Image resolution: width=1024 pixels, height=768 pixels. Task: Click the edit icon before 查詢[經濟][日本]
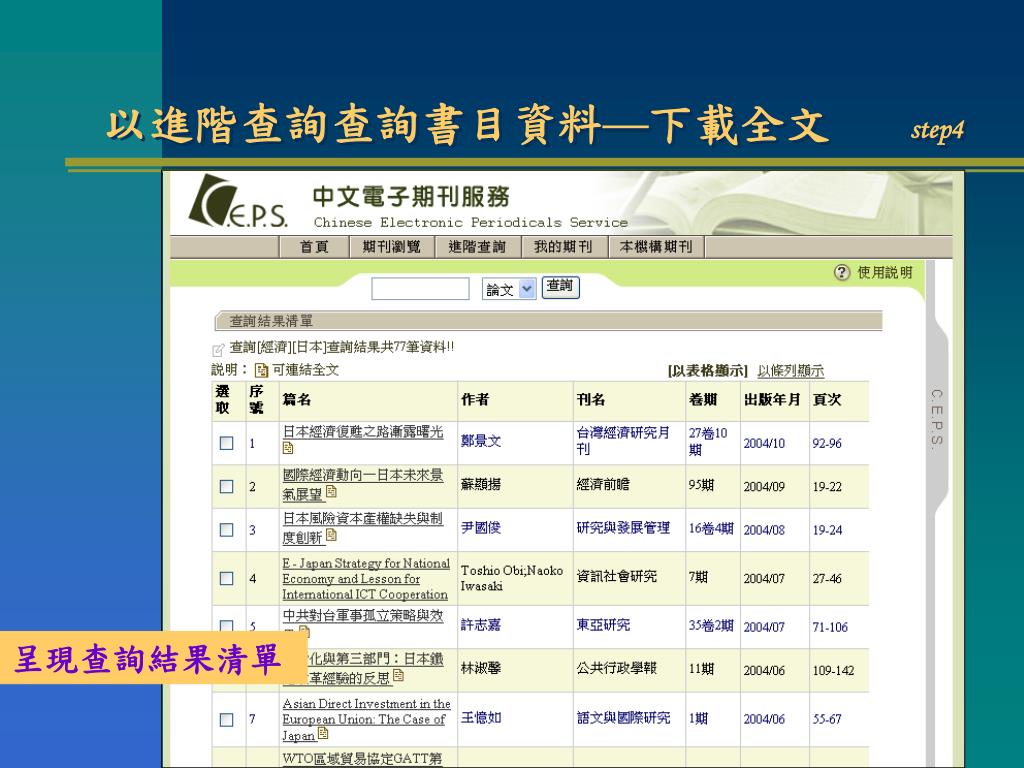(219, 349)
